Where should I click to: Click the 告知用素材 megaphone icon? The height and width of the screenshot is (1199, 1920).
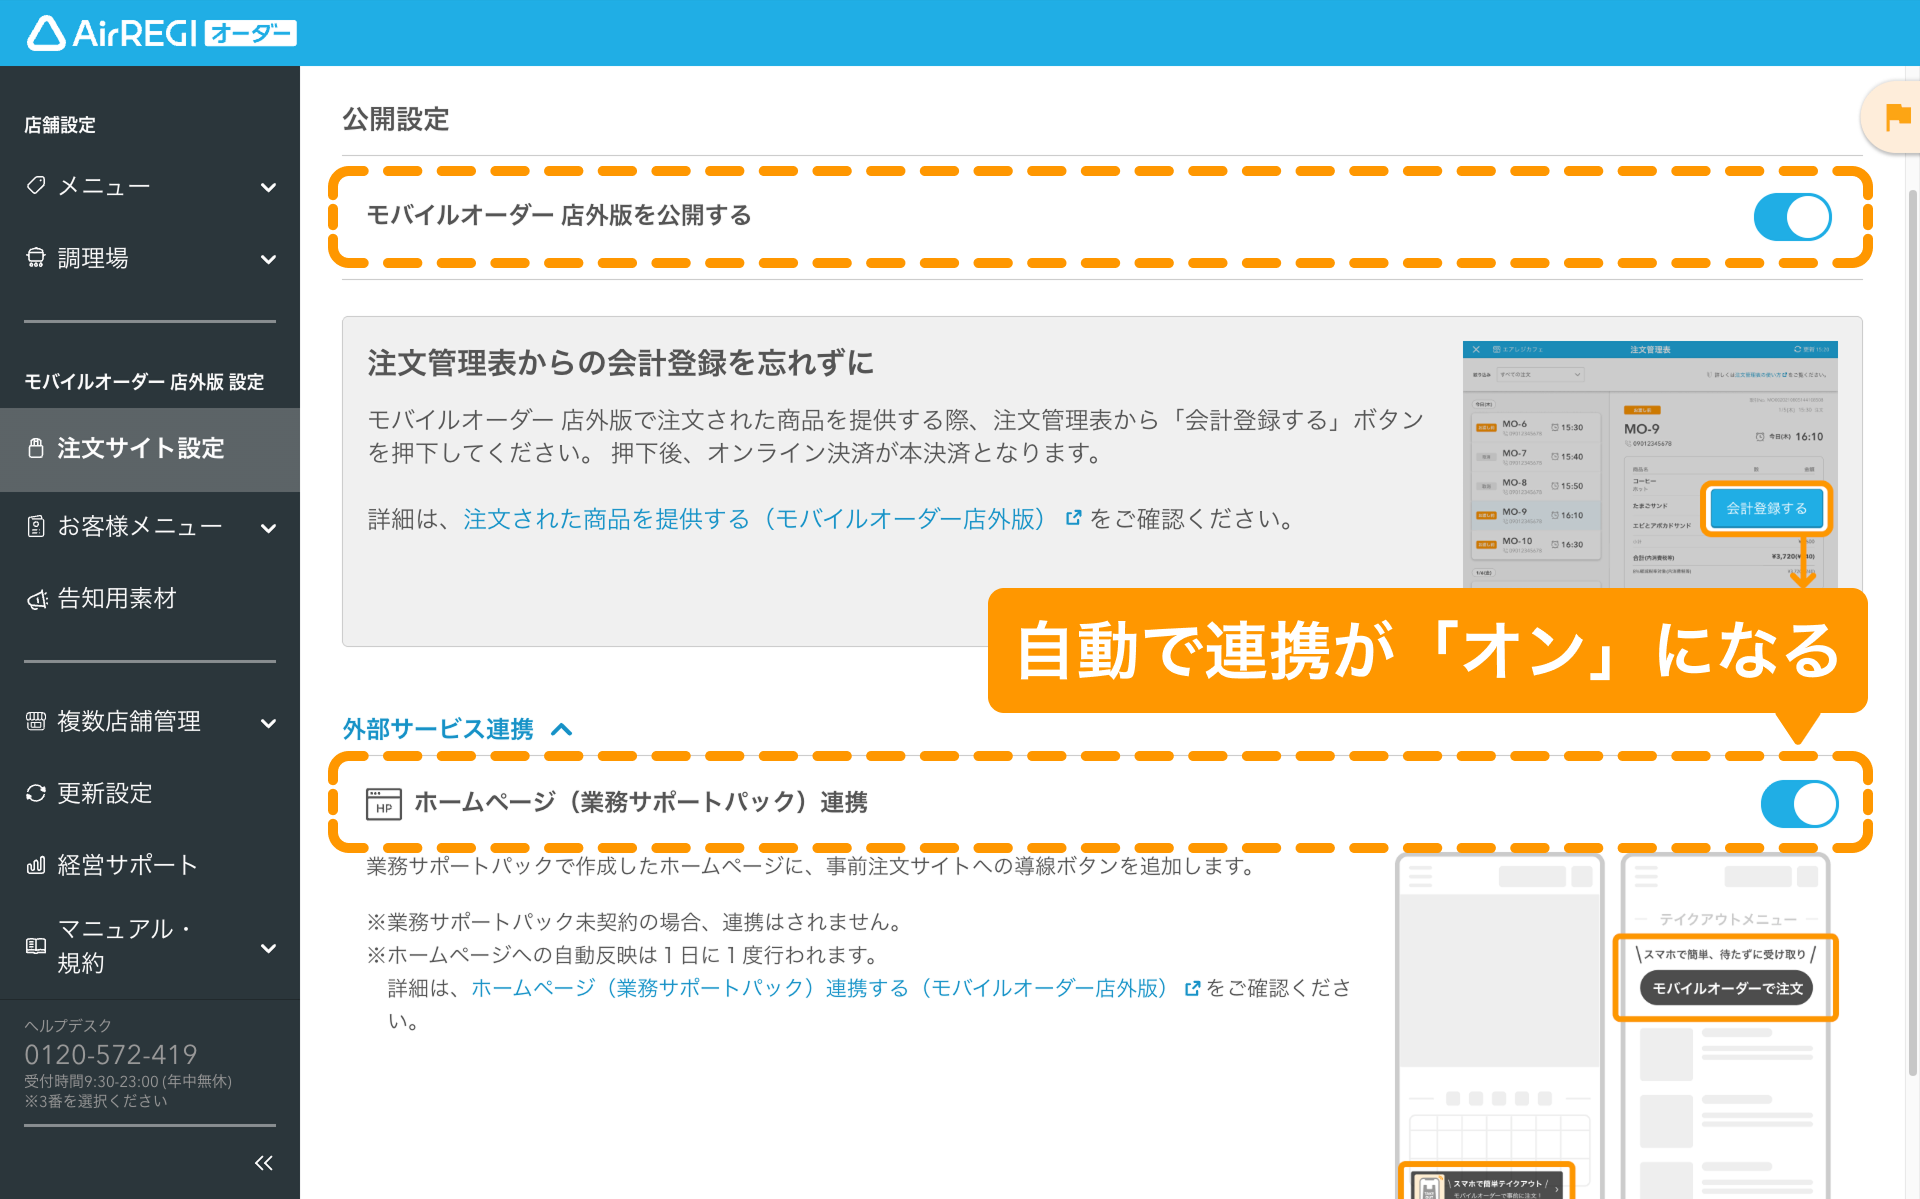[37, 599]
